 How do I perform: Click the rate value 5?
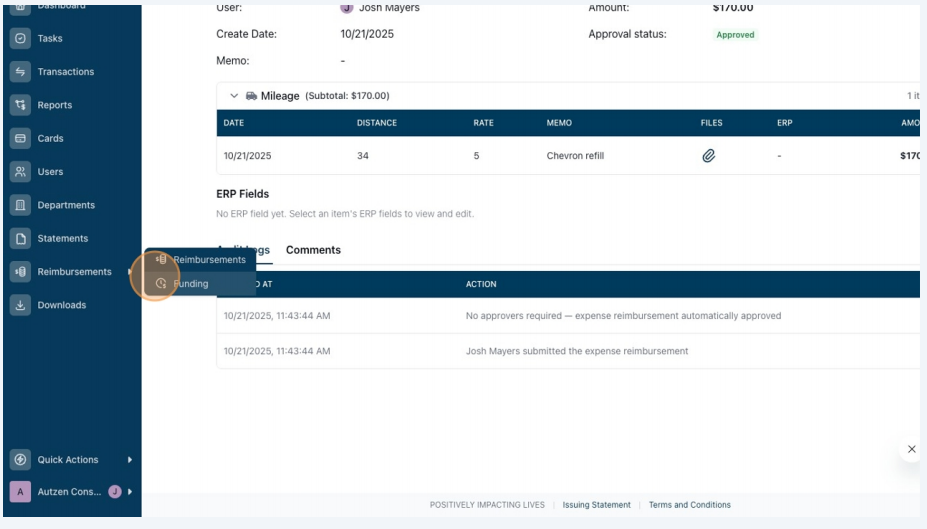pos(476,156)
